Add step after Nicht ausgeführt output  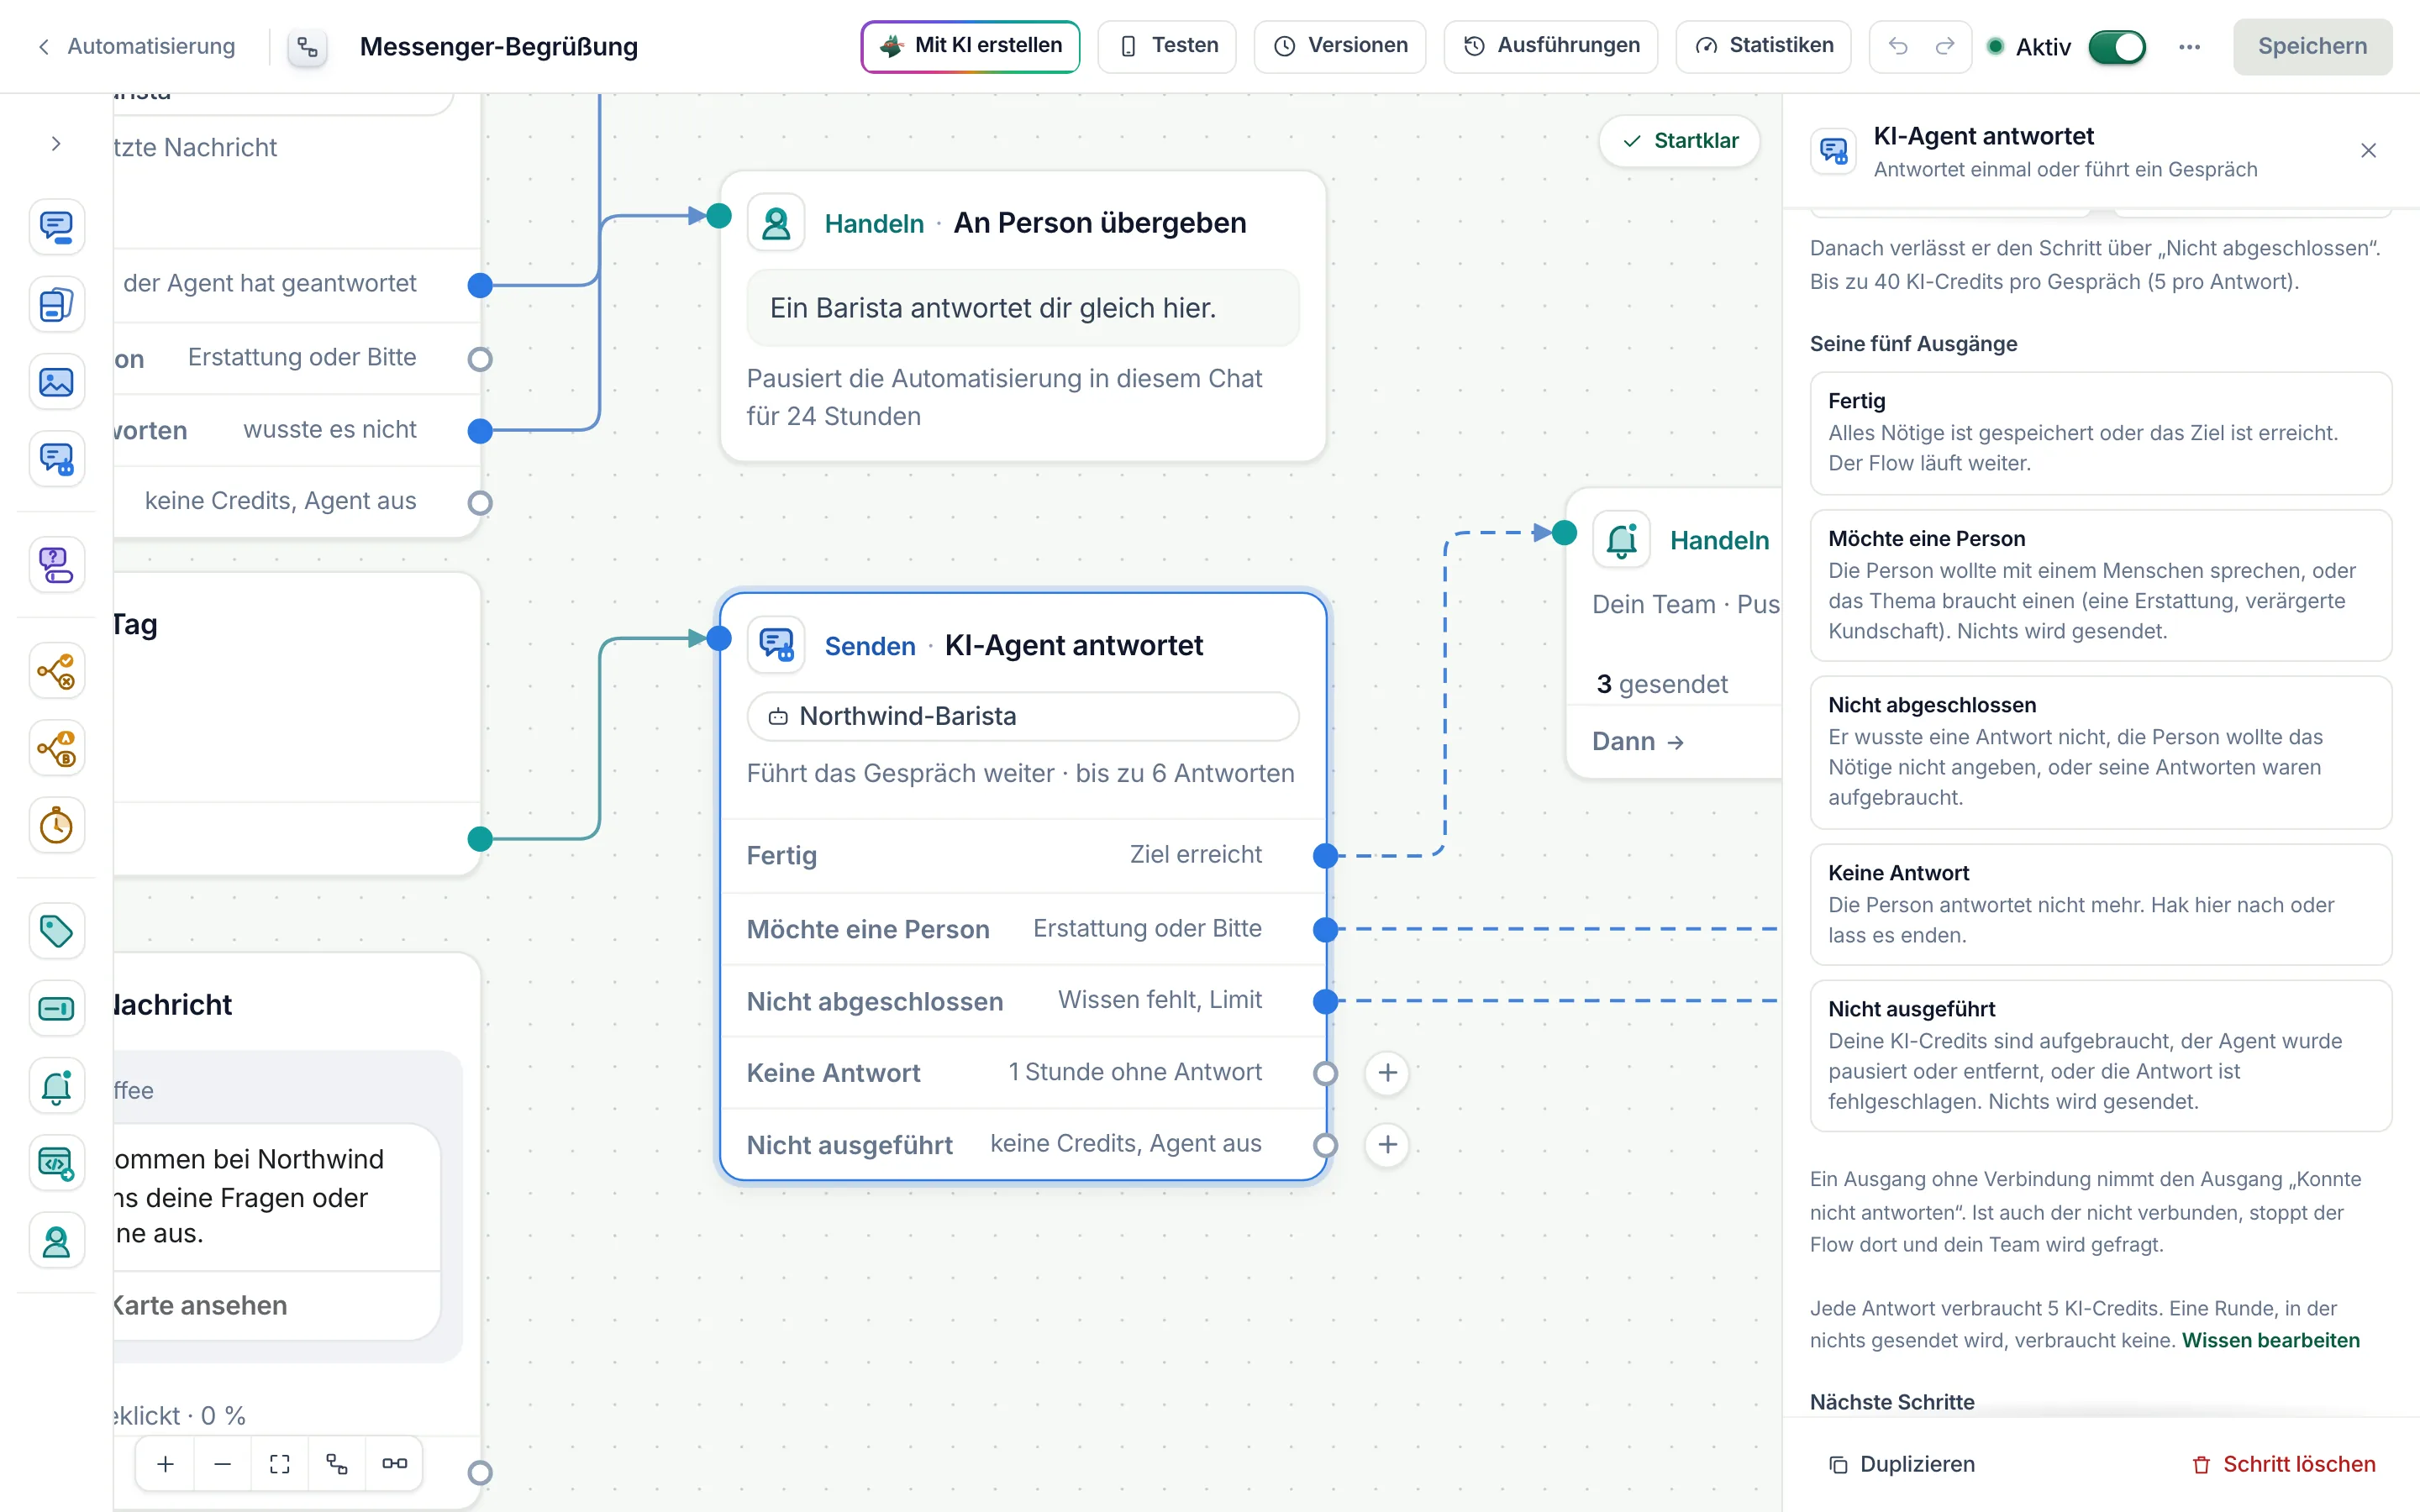click(x=1387, y=1145)
